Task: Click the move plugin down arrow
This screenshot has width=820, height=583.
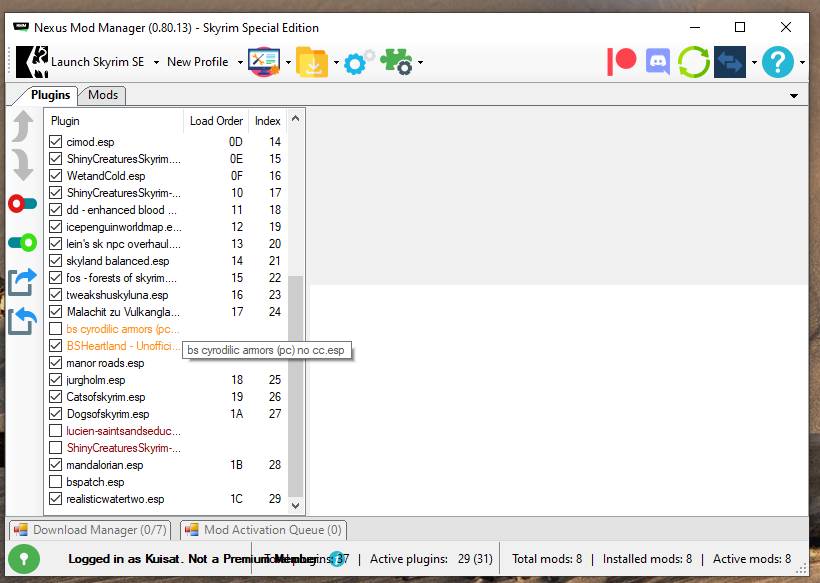Action: click(x=22, y=165)
